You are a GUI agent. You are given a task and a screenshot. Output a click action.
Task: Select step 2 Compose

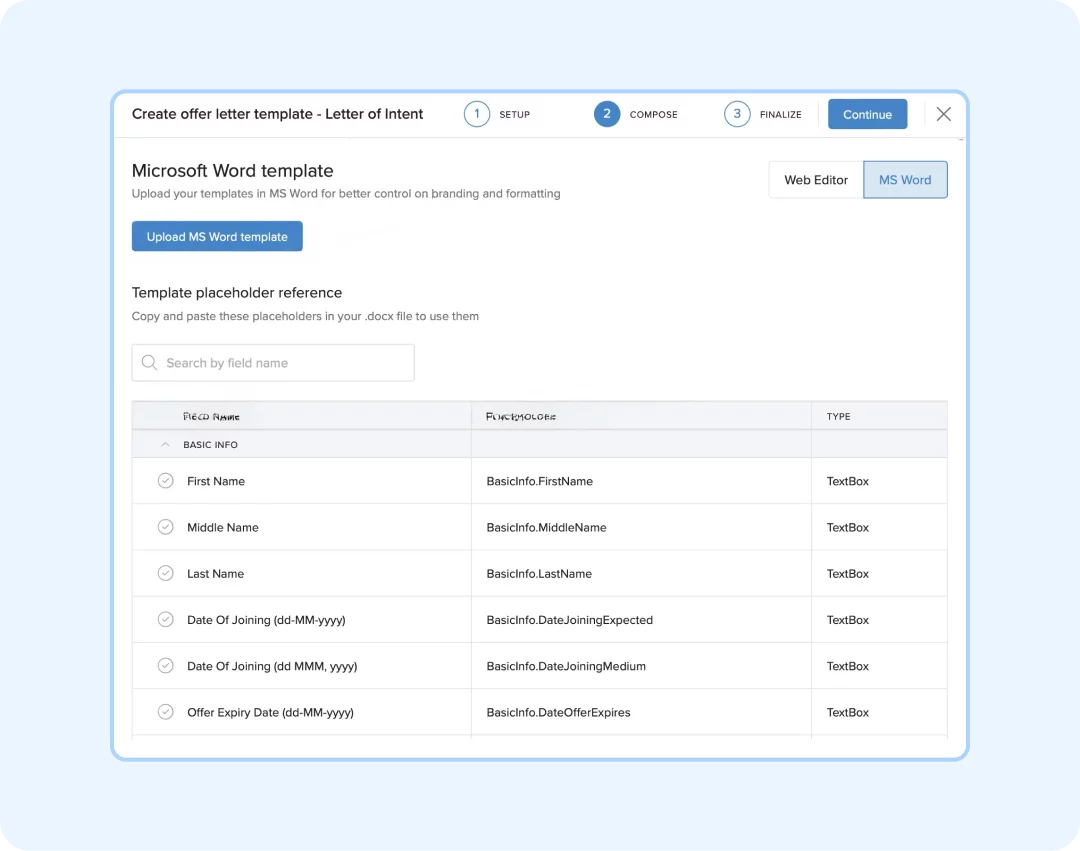(636, 114)
